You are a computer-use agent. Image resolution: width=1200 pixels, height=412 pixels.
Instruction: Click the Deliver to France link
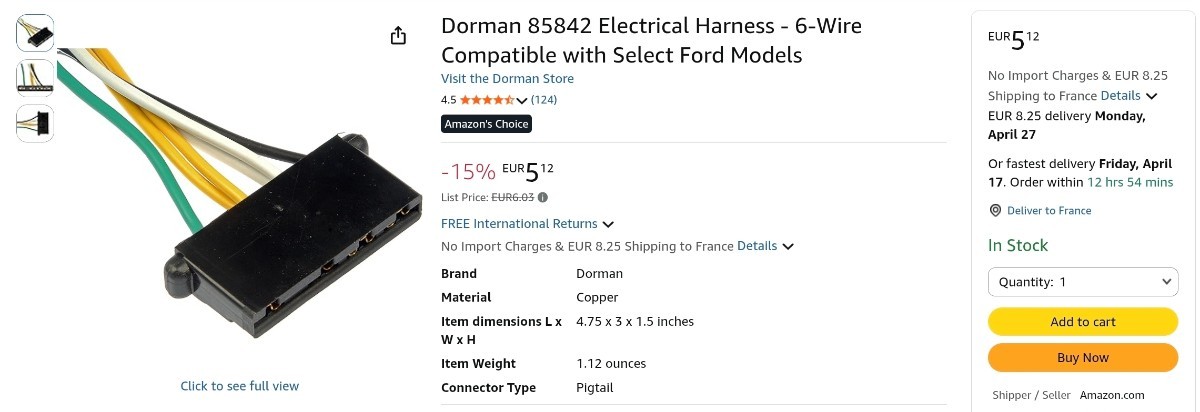[x=1049, y=211]
